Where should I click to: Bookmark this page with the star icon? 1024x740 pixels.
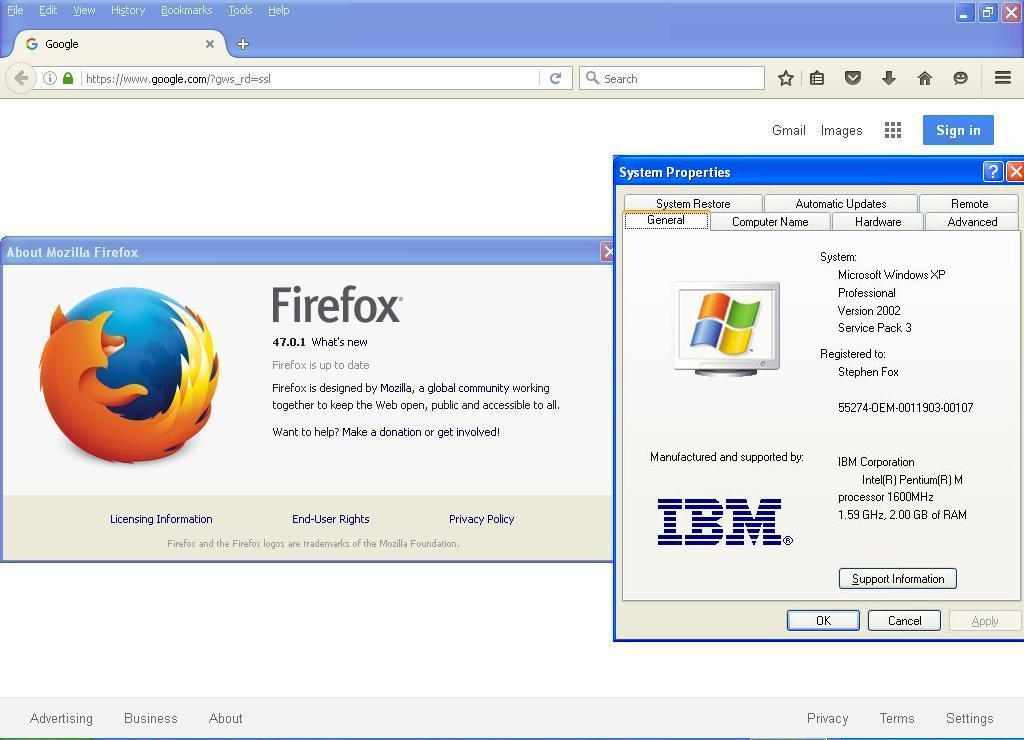tap(786, 78)
